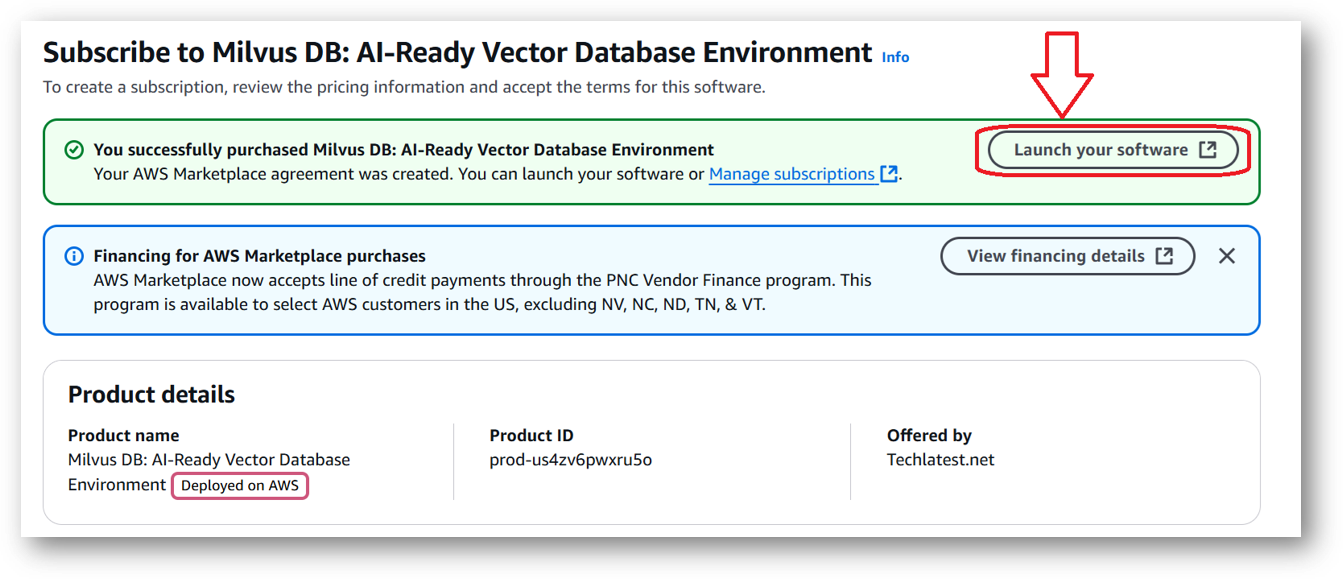This screenshot has height=579, width=1343.
Task: Click the Offered by column header
Action: [929, 435]
